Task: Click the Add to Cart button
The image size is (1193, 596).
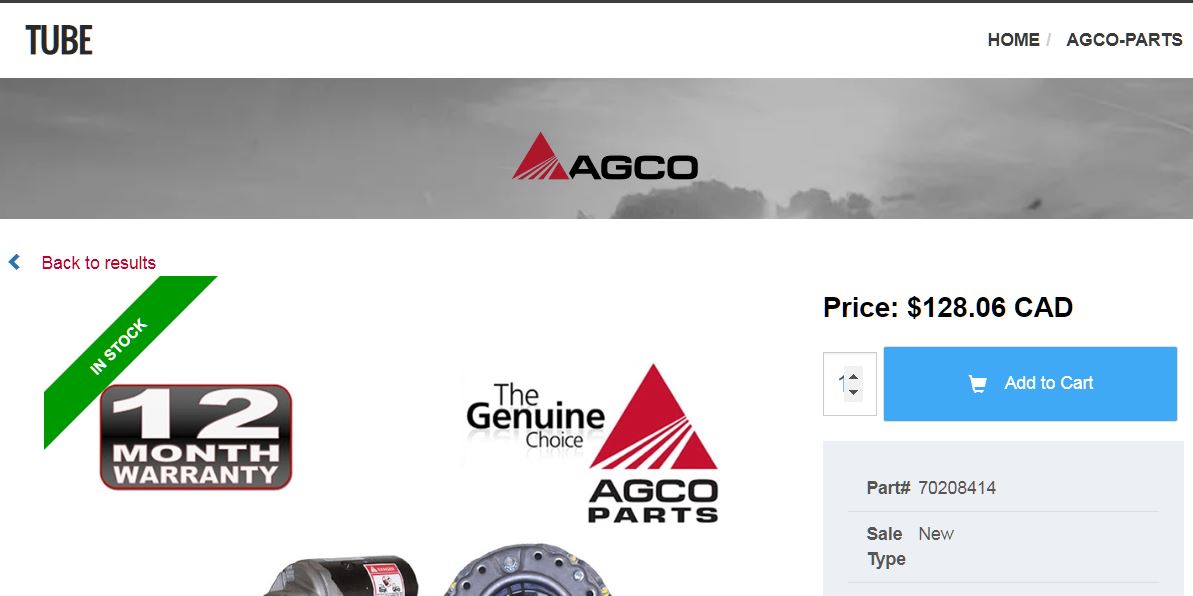Action: pyautogui.click(x=1030, y=384)
